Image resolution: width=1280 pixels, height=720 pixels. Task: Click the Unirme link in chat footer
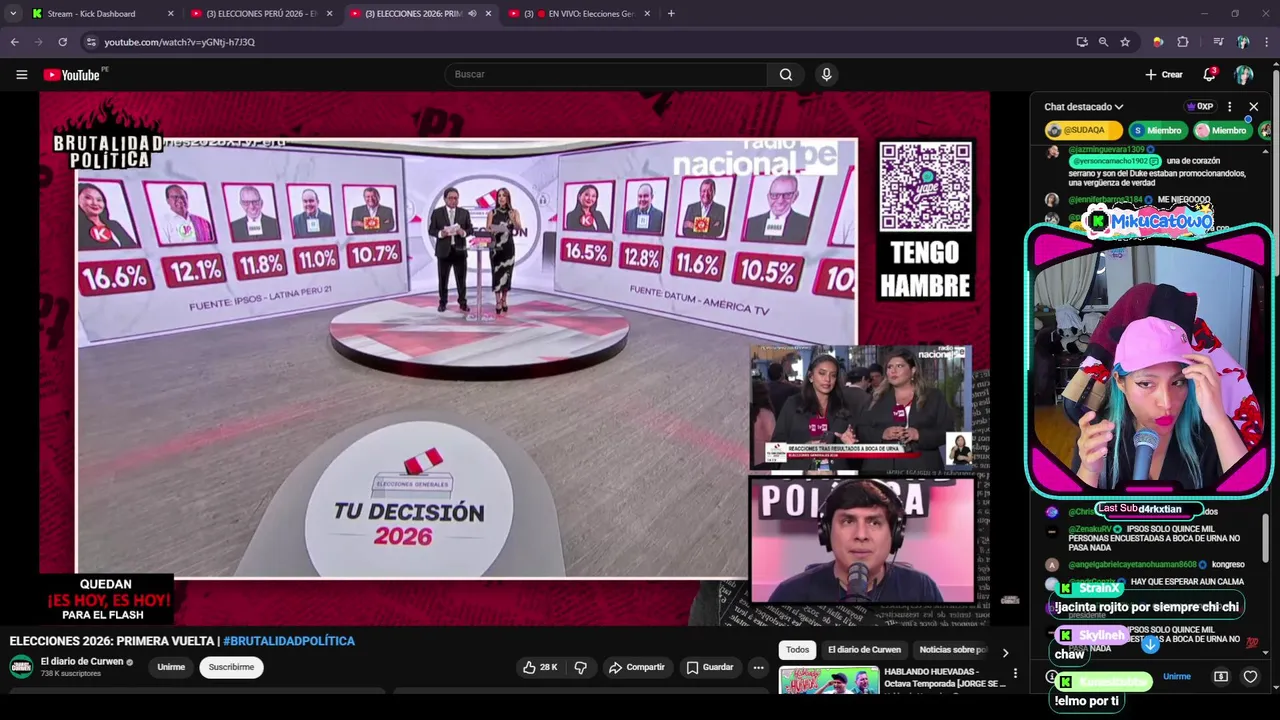(1177, 677)
